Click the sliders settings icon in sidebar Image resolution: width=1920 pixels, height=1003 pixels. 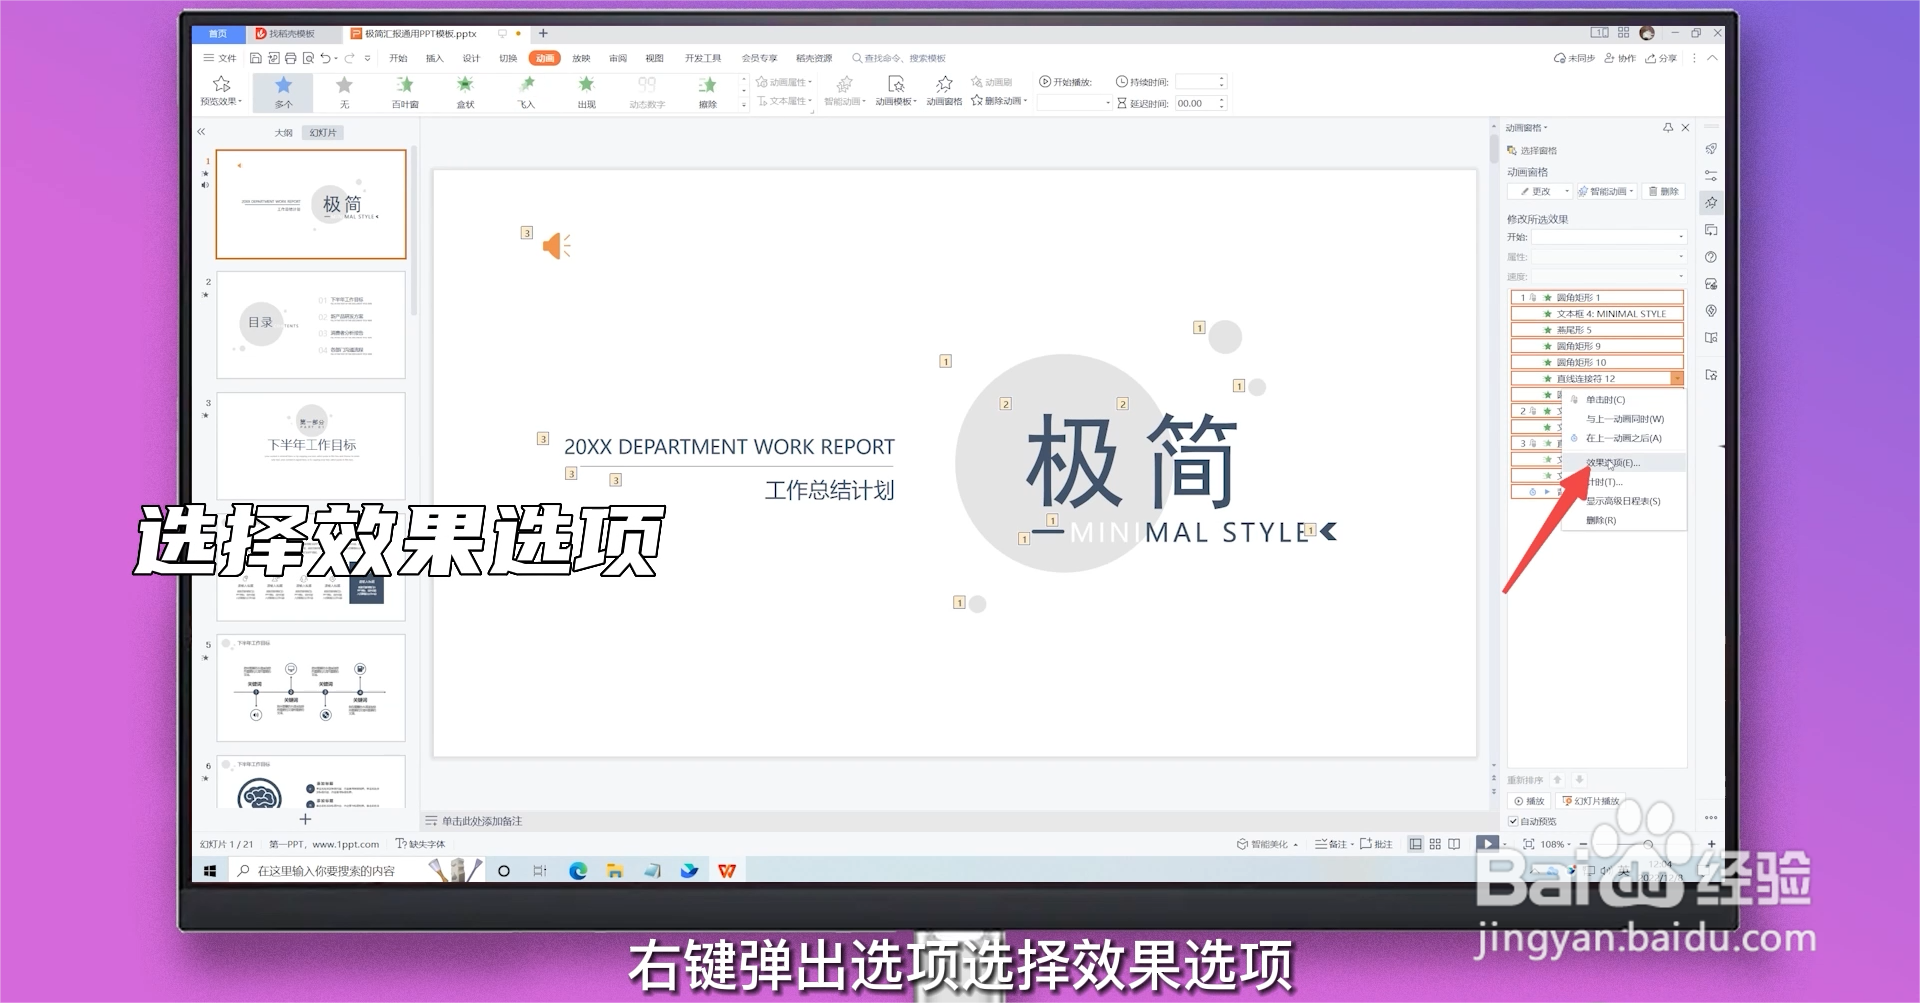(1711, 175)
